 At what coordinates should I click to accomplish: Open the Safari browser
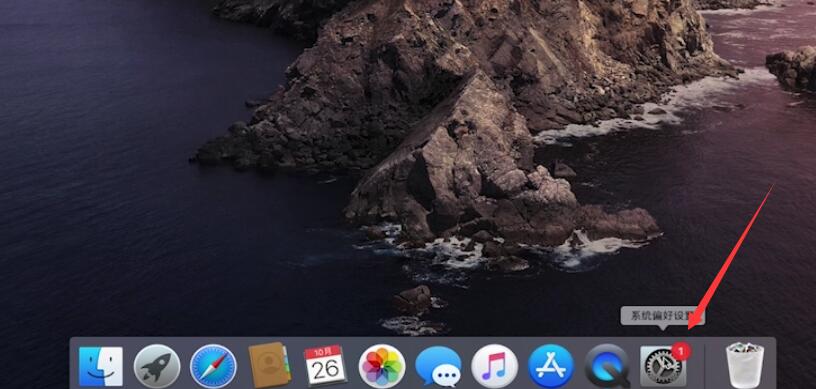[x=213, y=366]
